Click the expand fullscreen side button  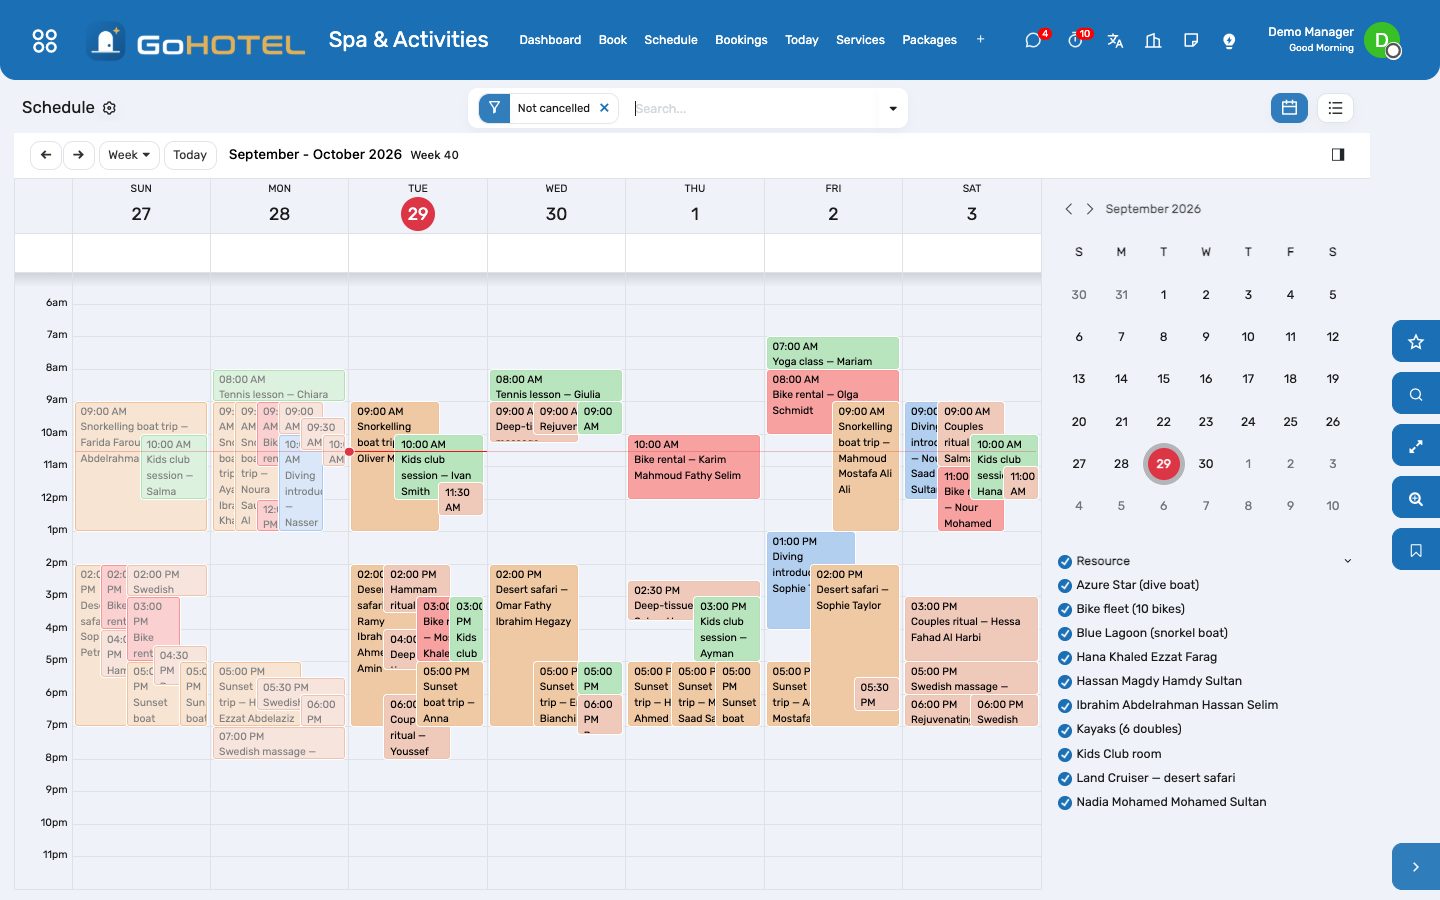click(1416, 446)
